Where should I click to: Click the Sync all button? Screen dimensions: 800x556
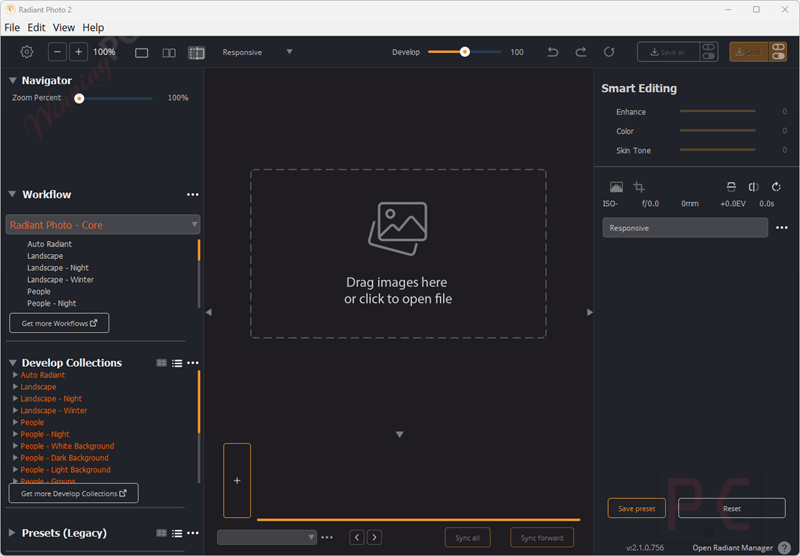pos(467,538)
